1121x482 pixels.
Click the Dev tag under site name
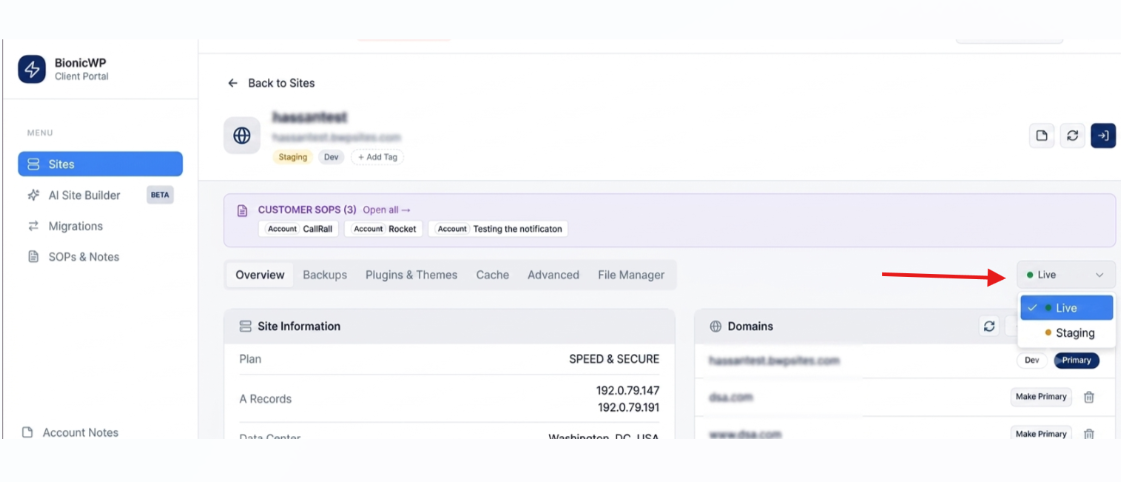(x=331, y=157)
